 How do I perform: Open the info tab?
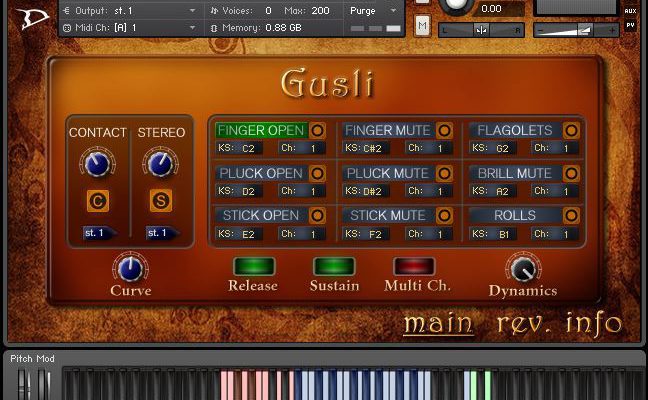[x=593, y=324]
